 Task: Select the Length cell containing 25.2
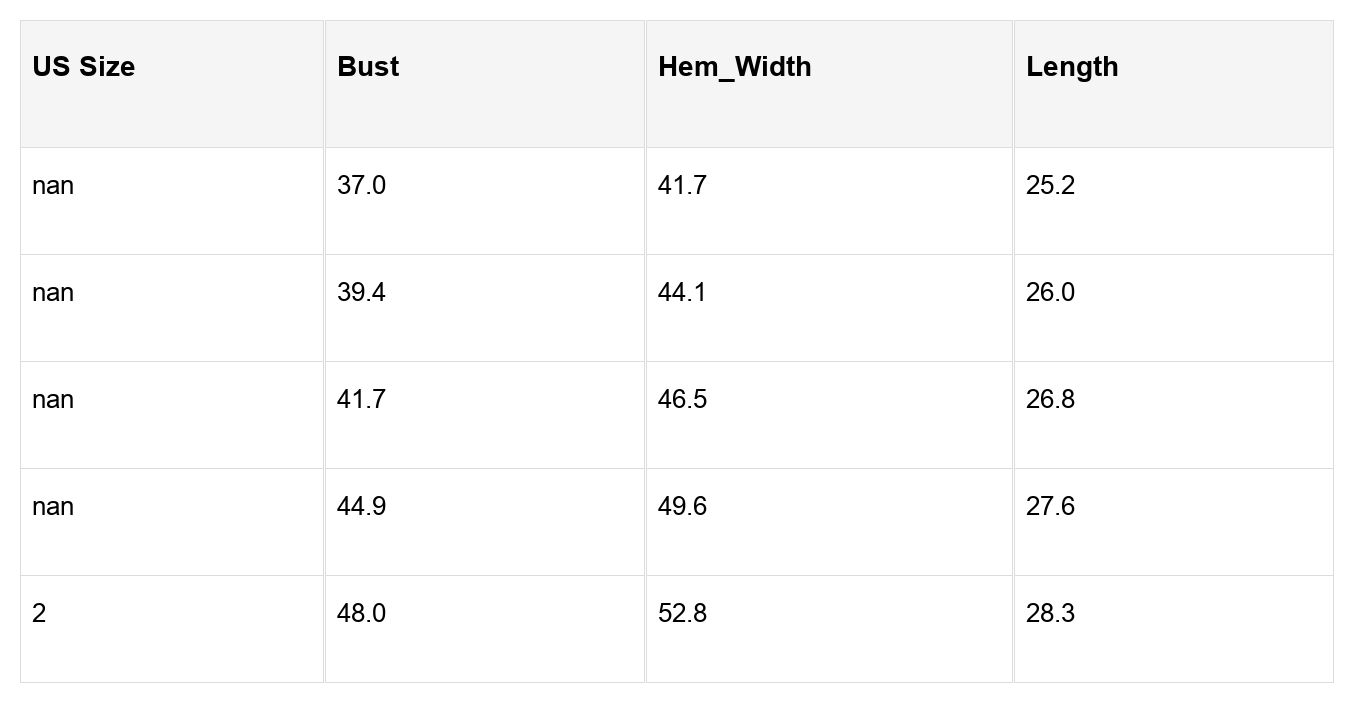click(1050, 186)
